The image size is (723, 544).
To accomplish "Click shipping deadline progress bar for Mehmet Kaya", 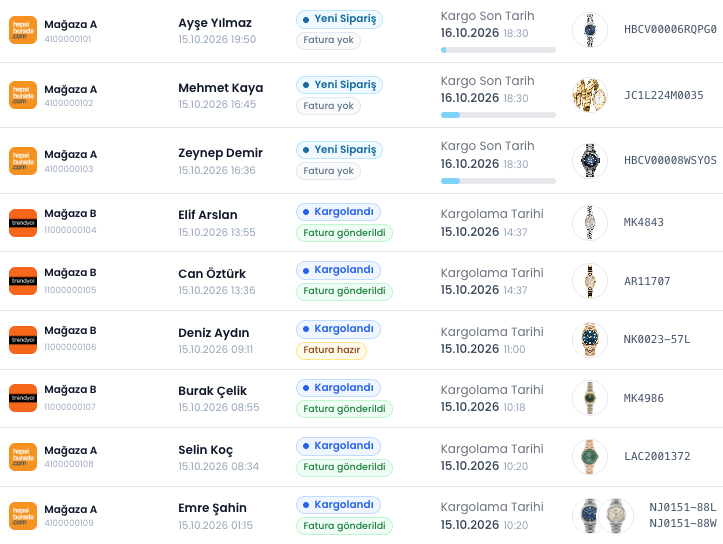I will coord(498,115).
